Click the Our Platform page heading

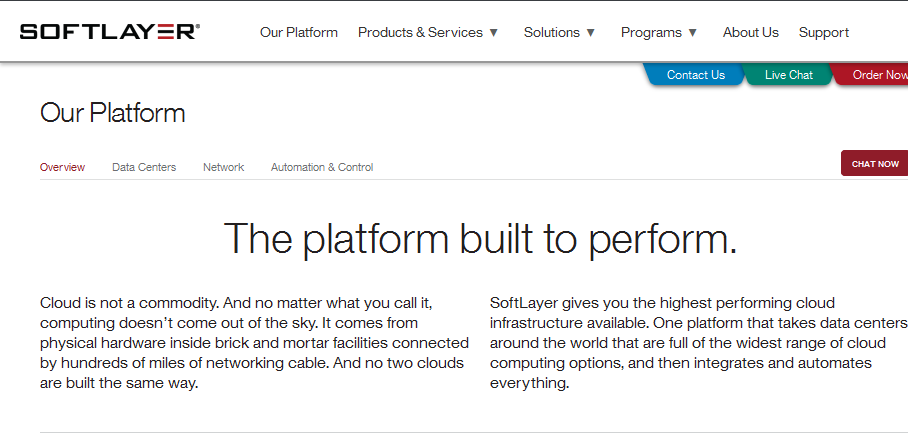[113, 113]
